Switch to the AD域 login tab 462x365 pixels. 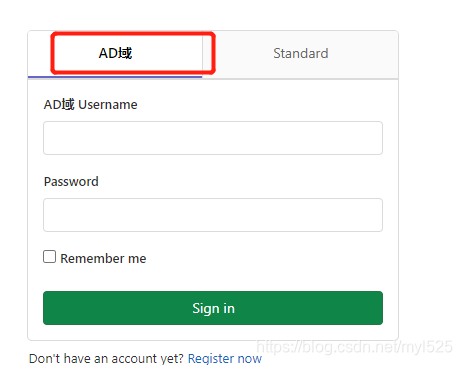[115, 53]
